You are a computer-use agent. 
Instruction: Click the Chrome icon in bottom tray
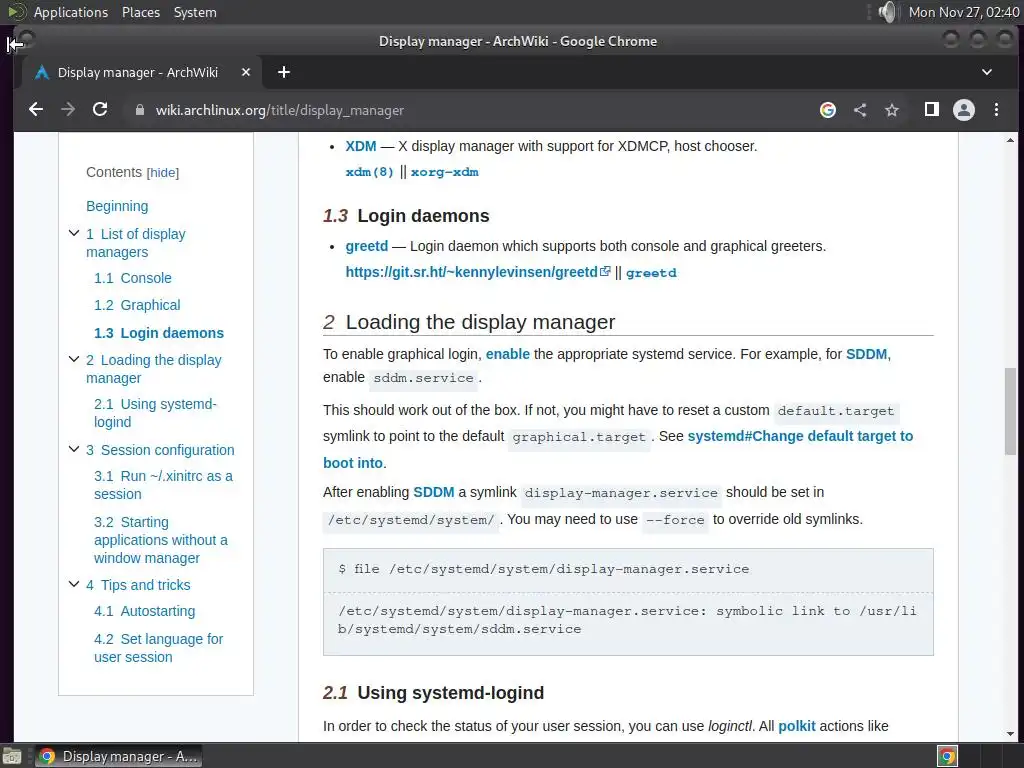[948, 756]
